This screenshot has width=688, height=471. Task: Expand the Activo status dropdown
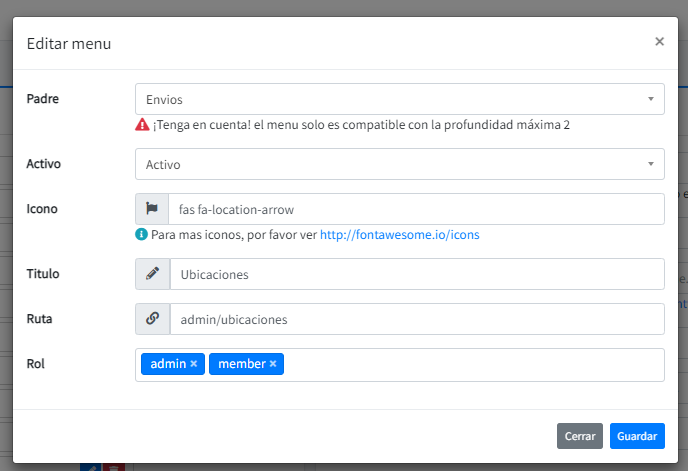click(x=399, y=164)
